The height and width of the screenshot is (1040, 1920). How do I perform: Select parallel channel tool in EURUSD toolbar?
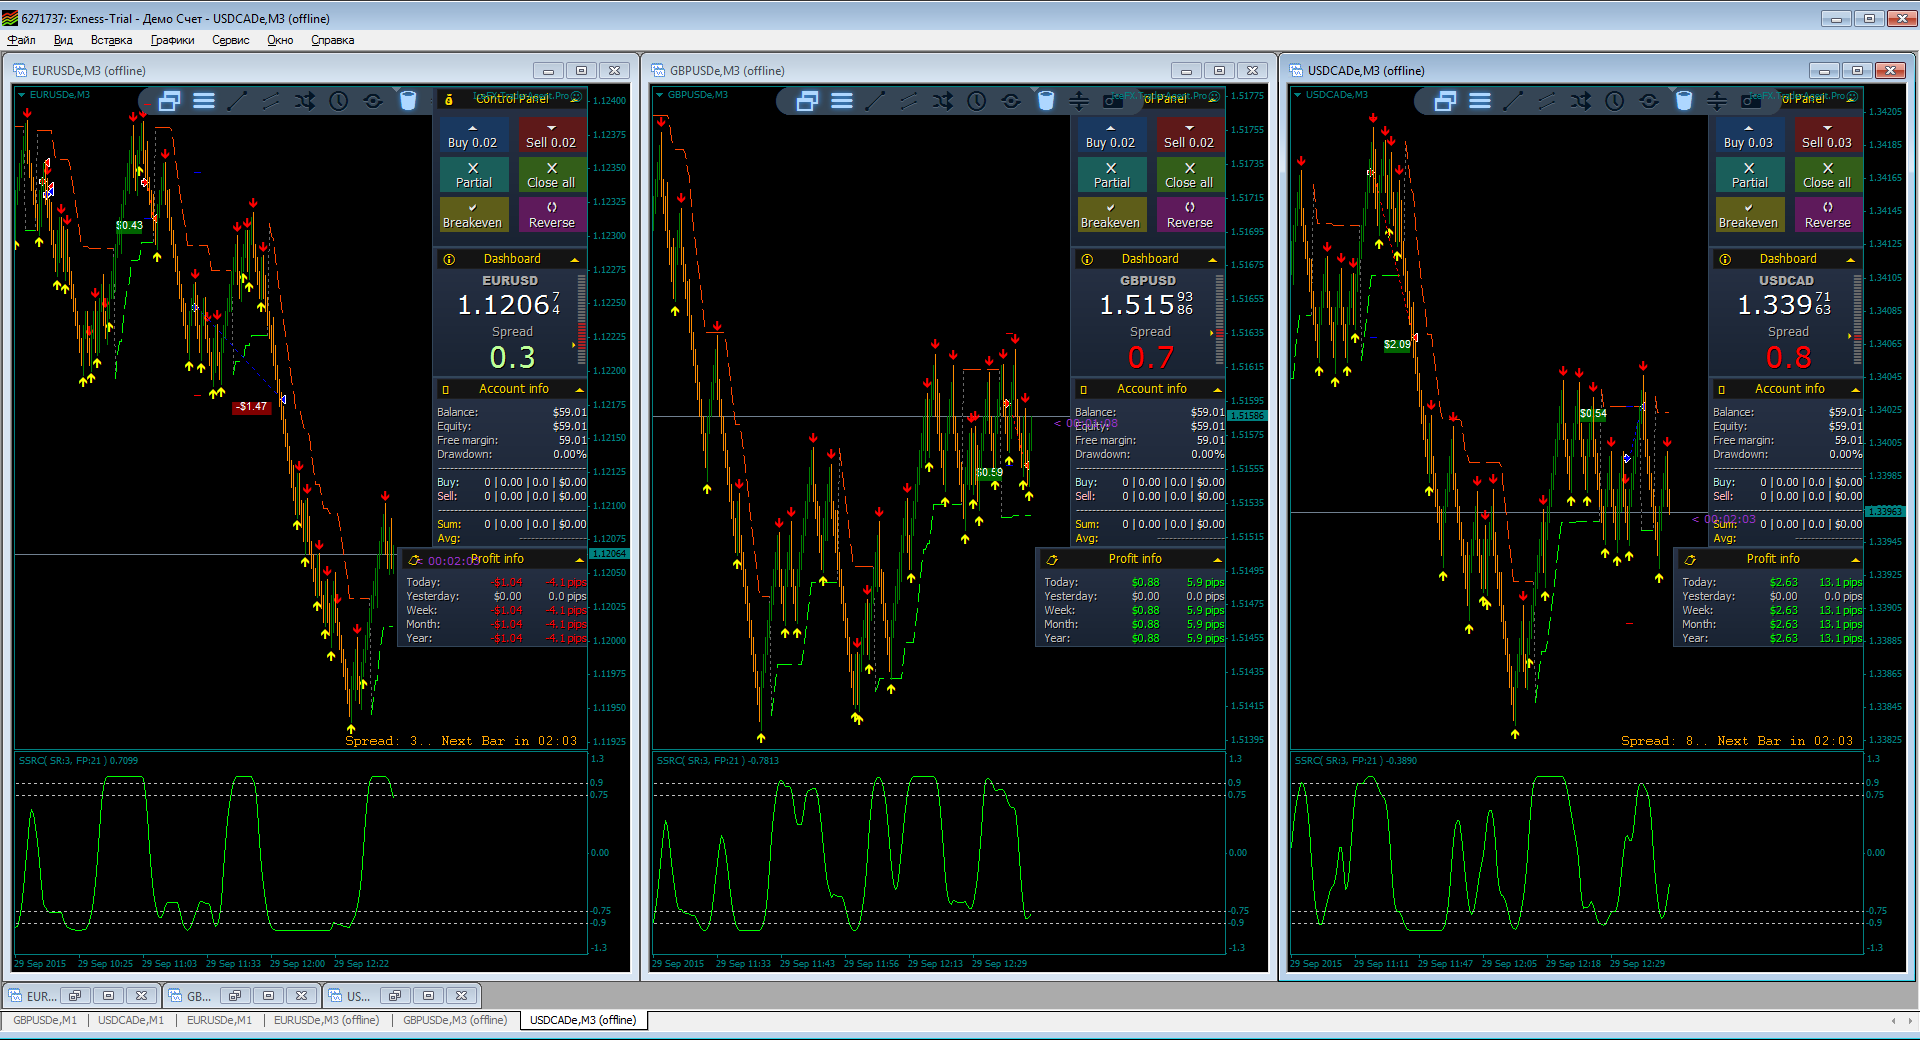click(x=271, y=101)
